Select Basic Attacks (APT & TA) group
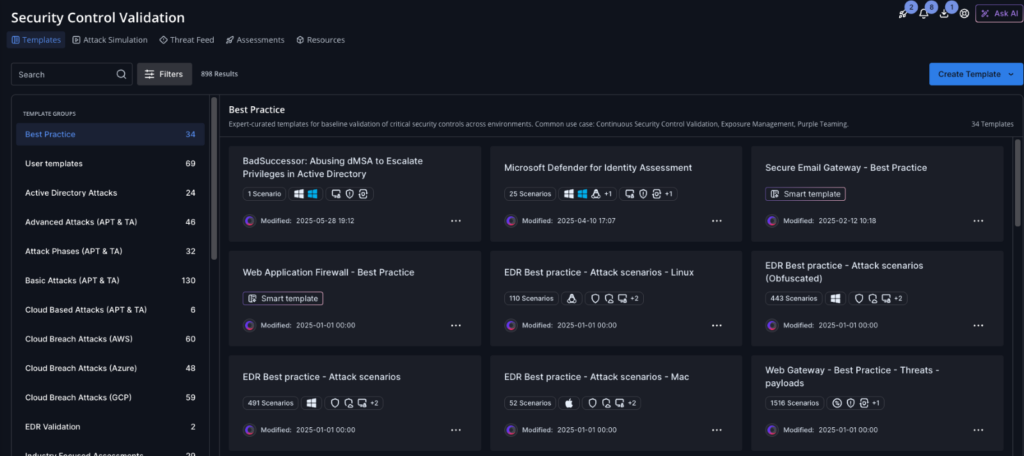 pos(110,280)
